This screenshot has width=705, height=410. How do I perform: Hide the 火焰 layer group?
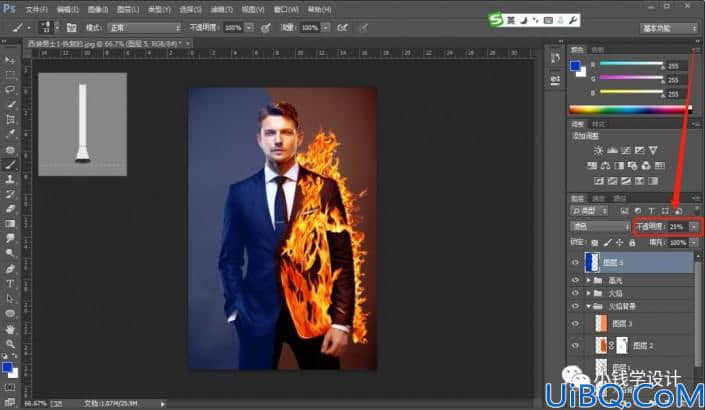[575, 293]
